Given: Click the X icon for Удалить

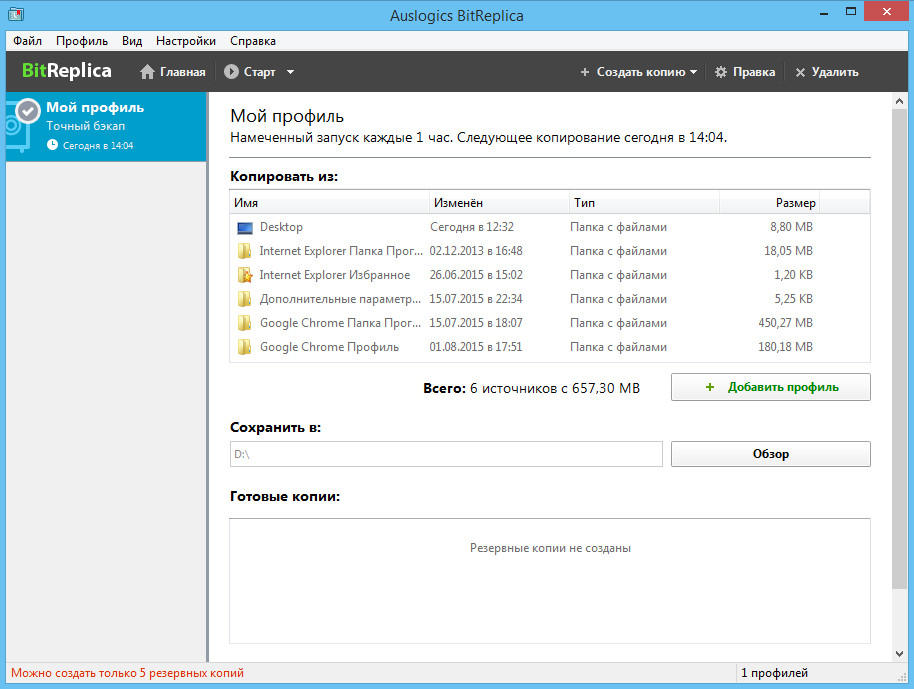Looking at the screenshot, I should (x=800, y=72).
